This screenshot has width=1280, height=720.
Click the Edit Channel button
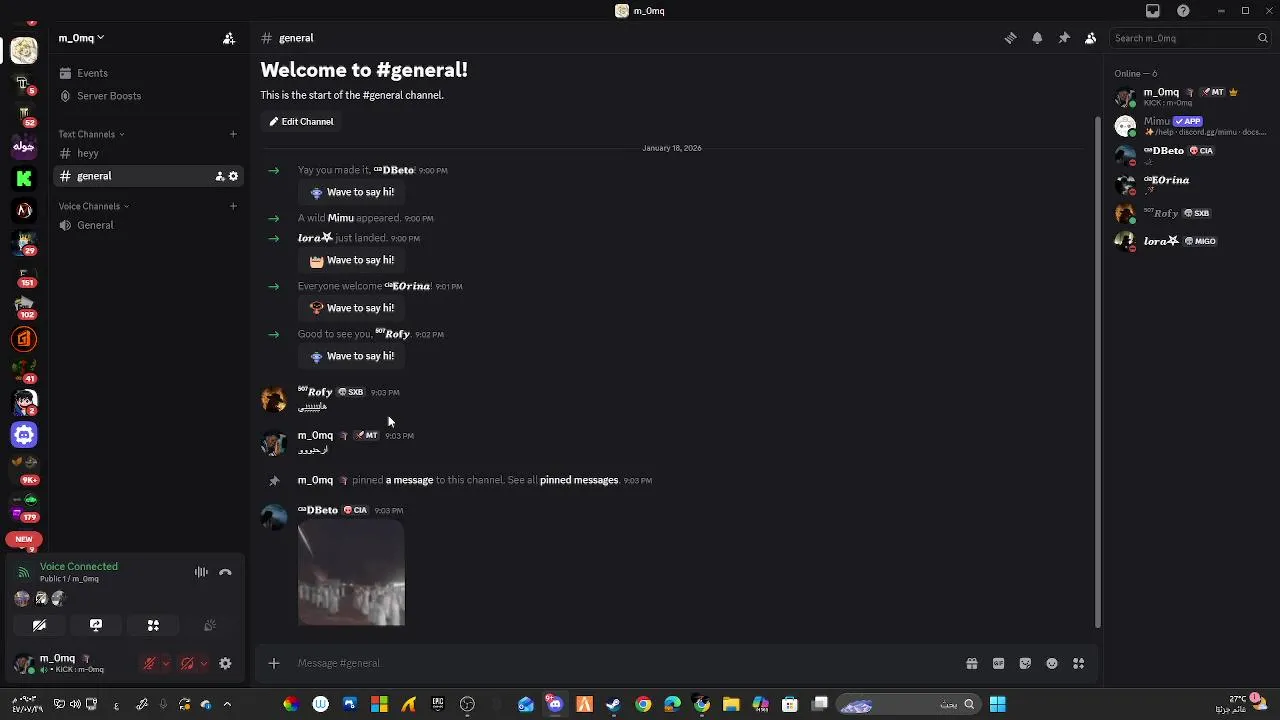(x=301, y=121)
